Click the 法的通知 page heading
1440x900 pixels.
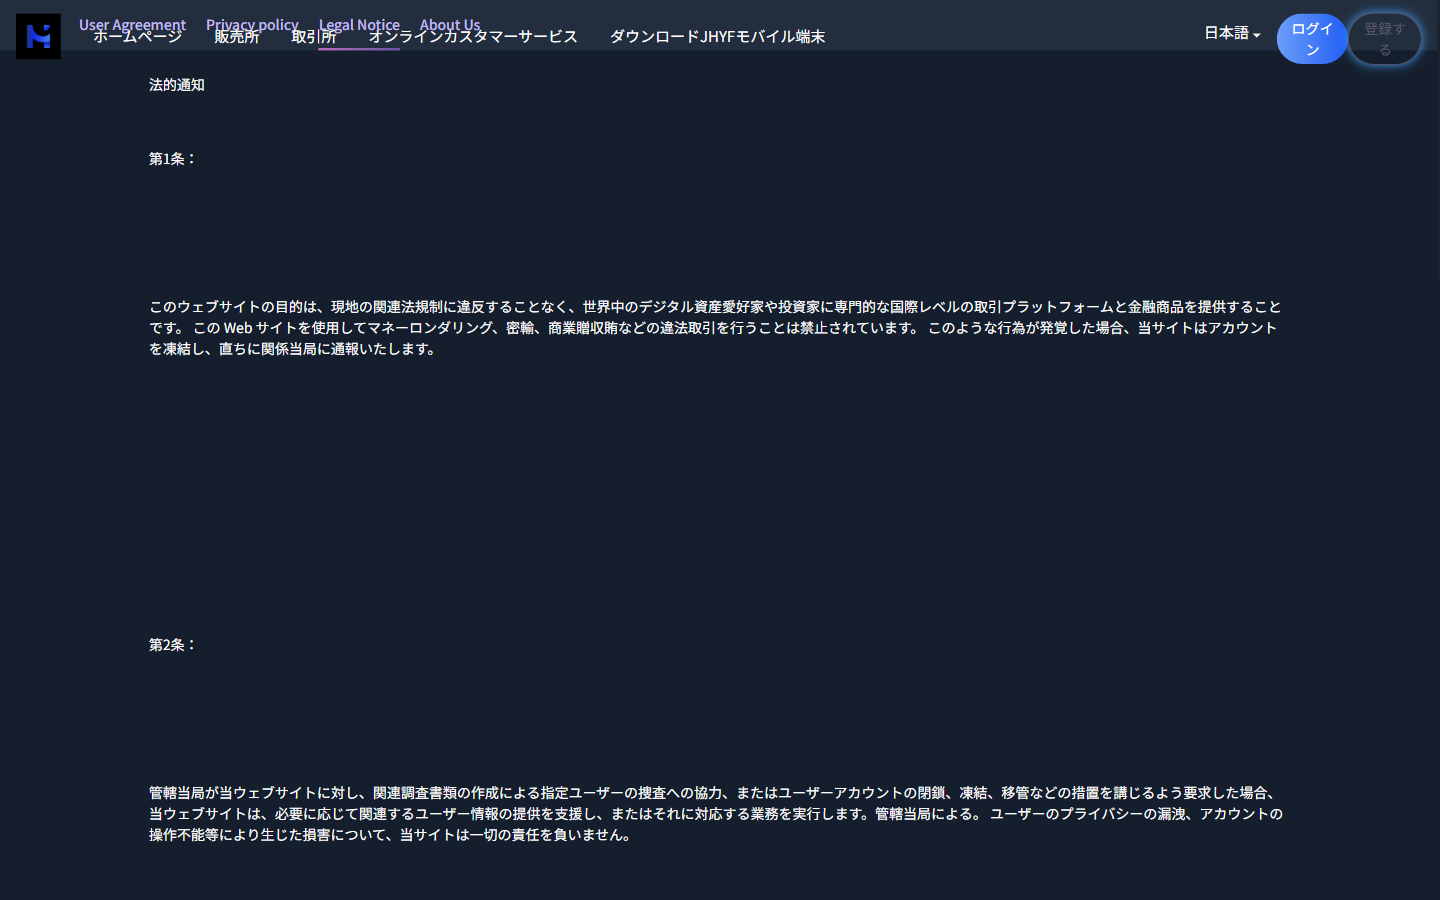click(x=177, y=85)
